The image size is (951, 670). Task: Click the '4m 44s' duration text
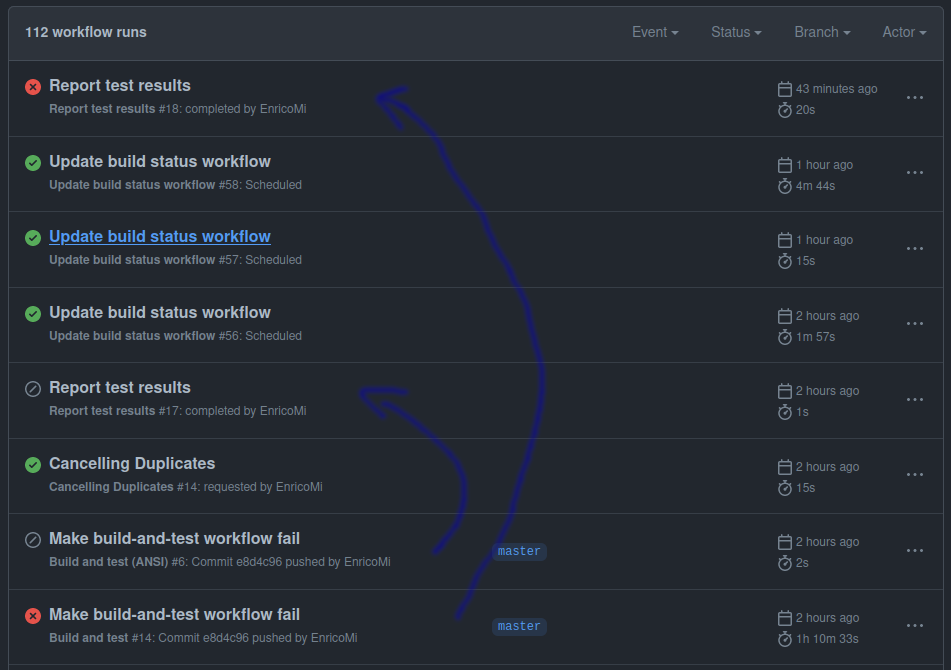[x=815, y=186]
